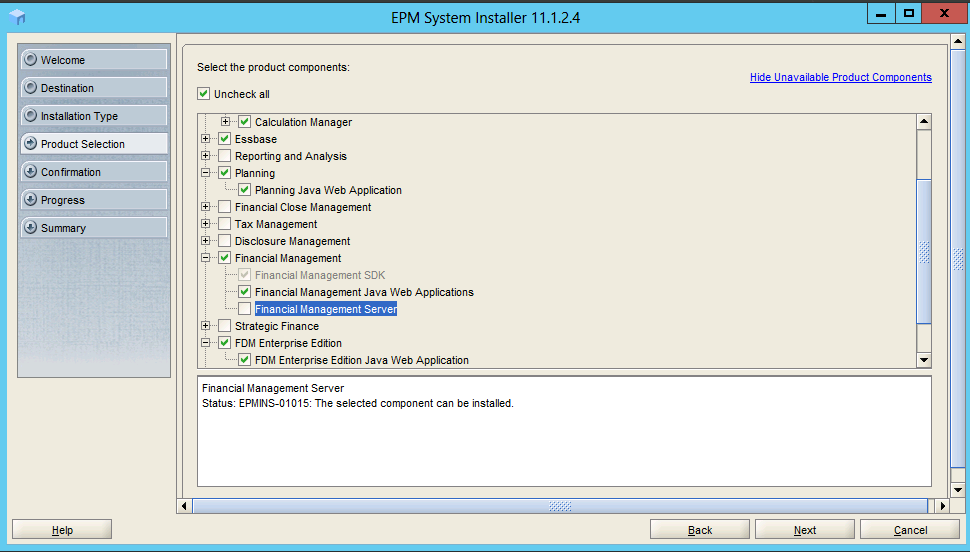Go to the Destination step

(x=94, y=88)
